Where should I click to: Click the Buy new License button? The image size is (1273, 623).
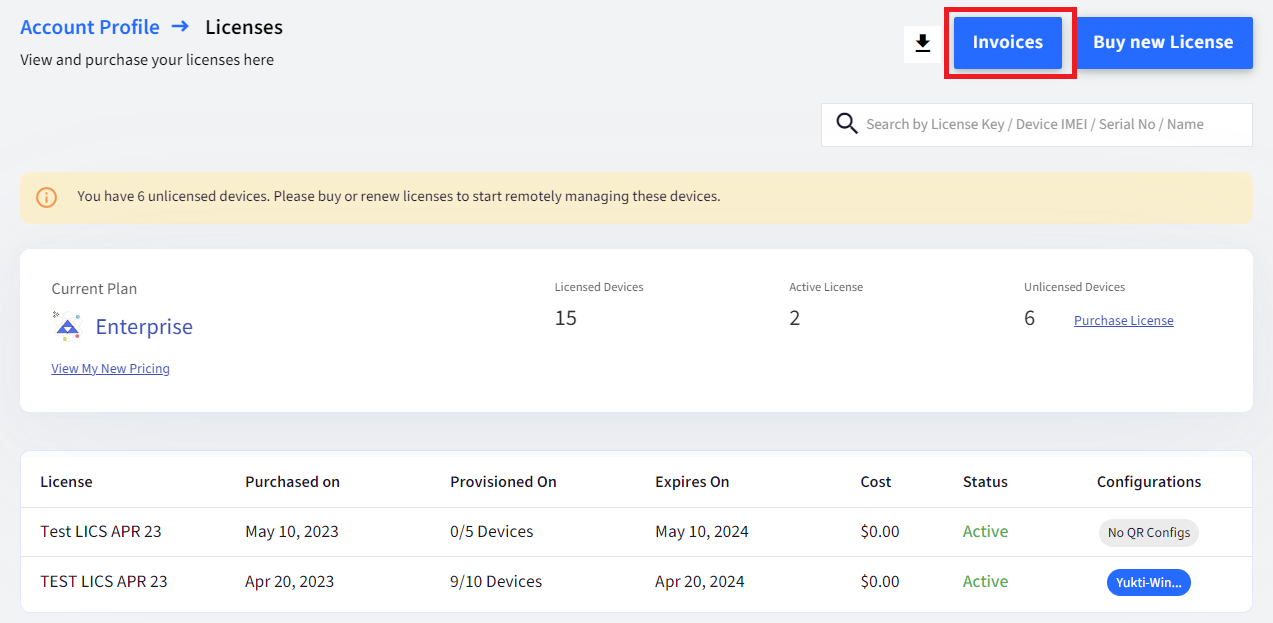[1163, 42]
